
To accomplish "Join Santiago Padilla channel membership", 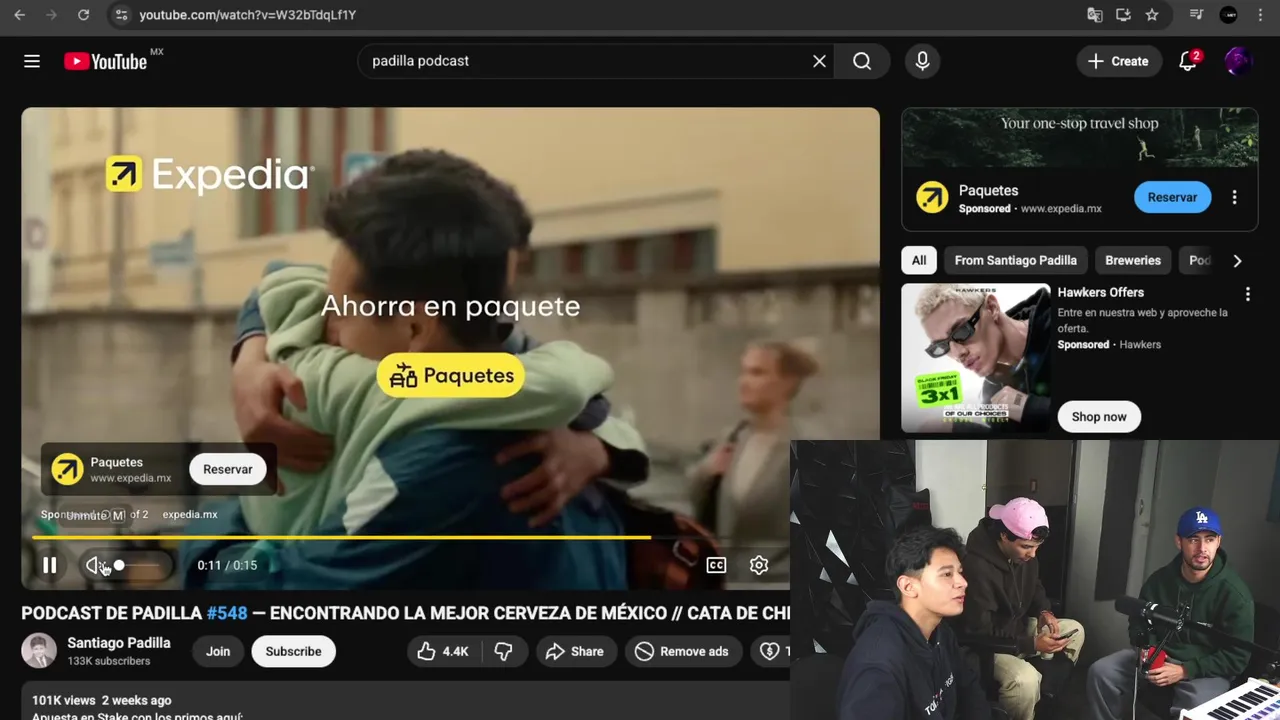I will coord(218,651).
